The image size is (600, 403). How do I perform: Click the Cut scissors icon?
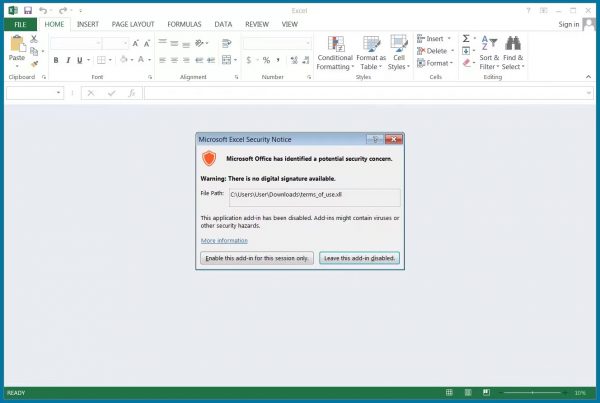[34, 39]
